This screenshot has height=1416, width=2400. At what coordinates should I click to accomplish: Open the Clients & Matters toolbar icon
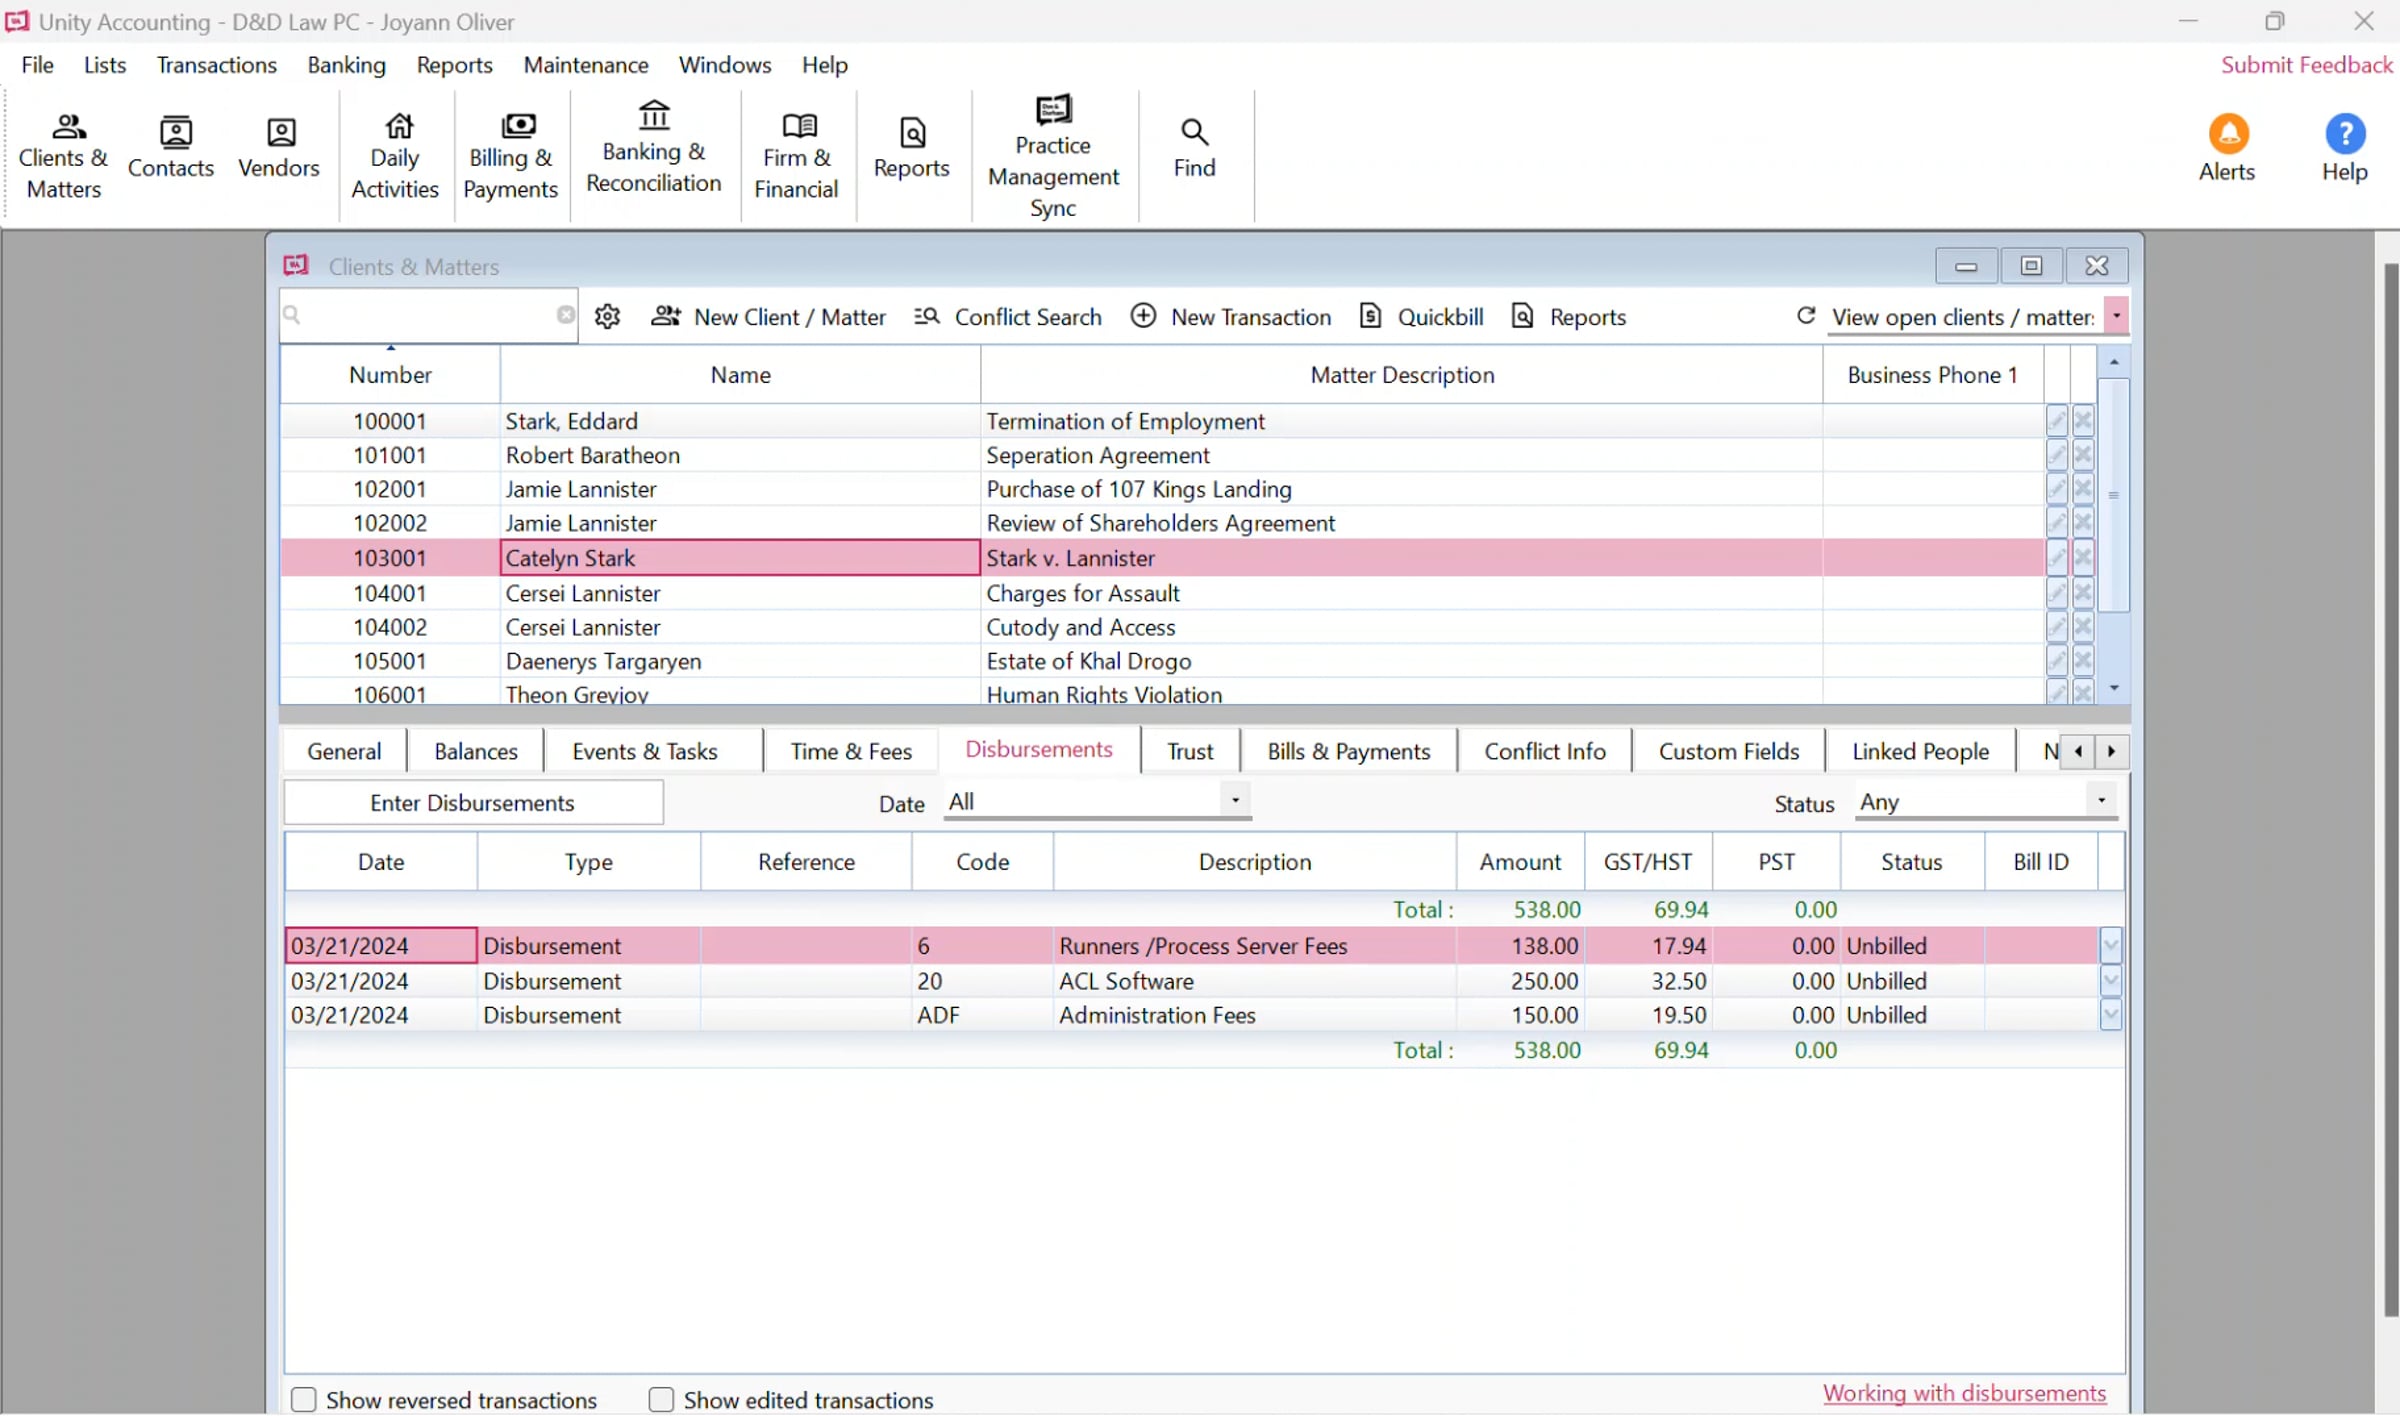[63, 156]
